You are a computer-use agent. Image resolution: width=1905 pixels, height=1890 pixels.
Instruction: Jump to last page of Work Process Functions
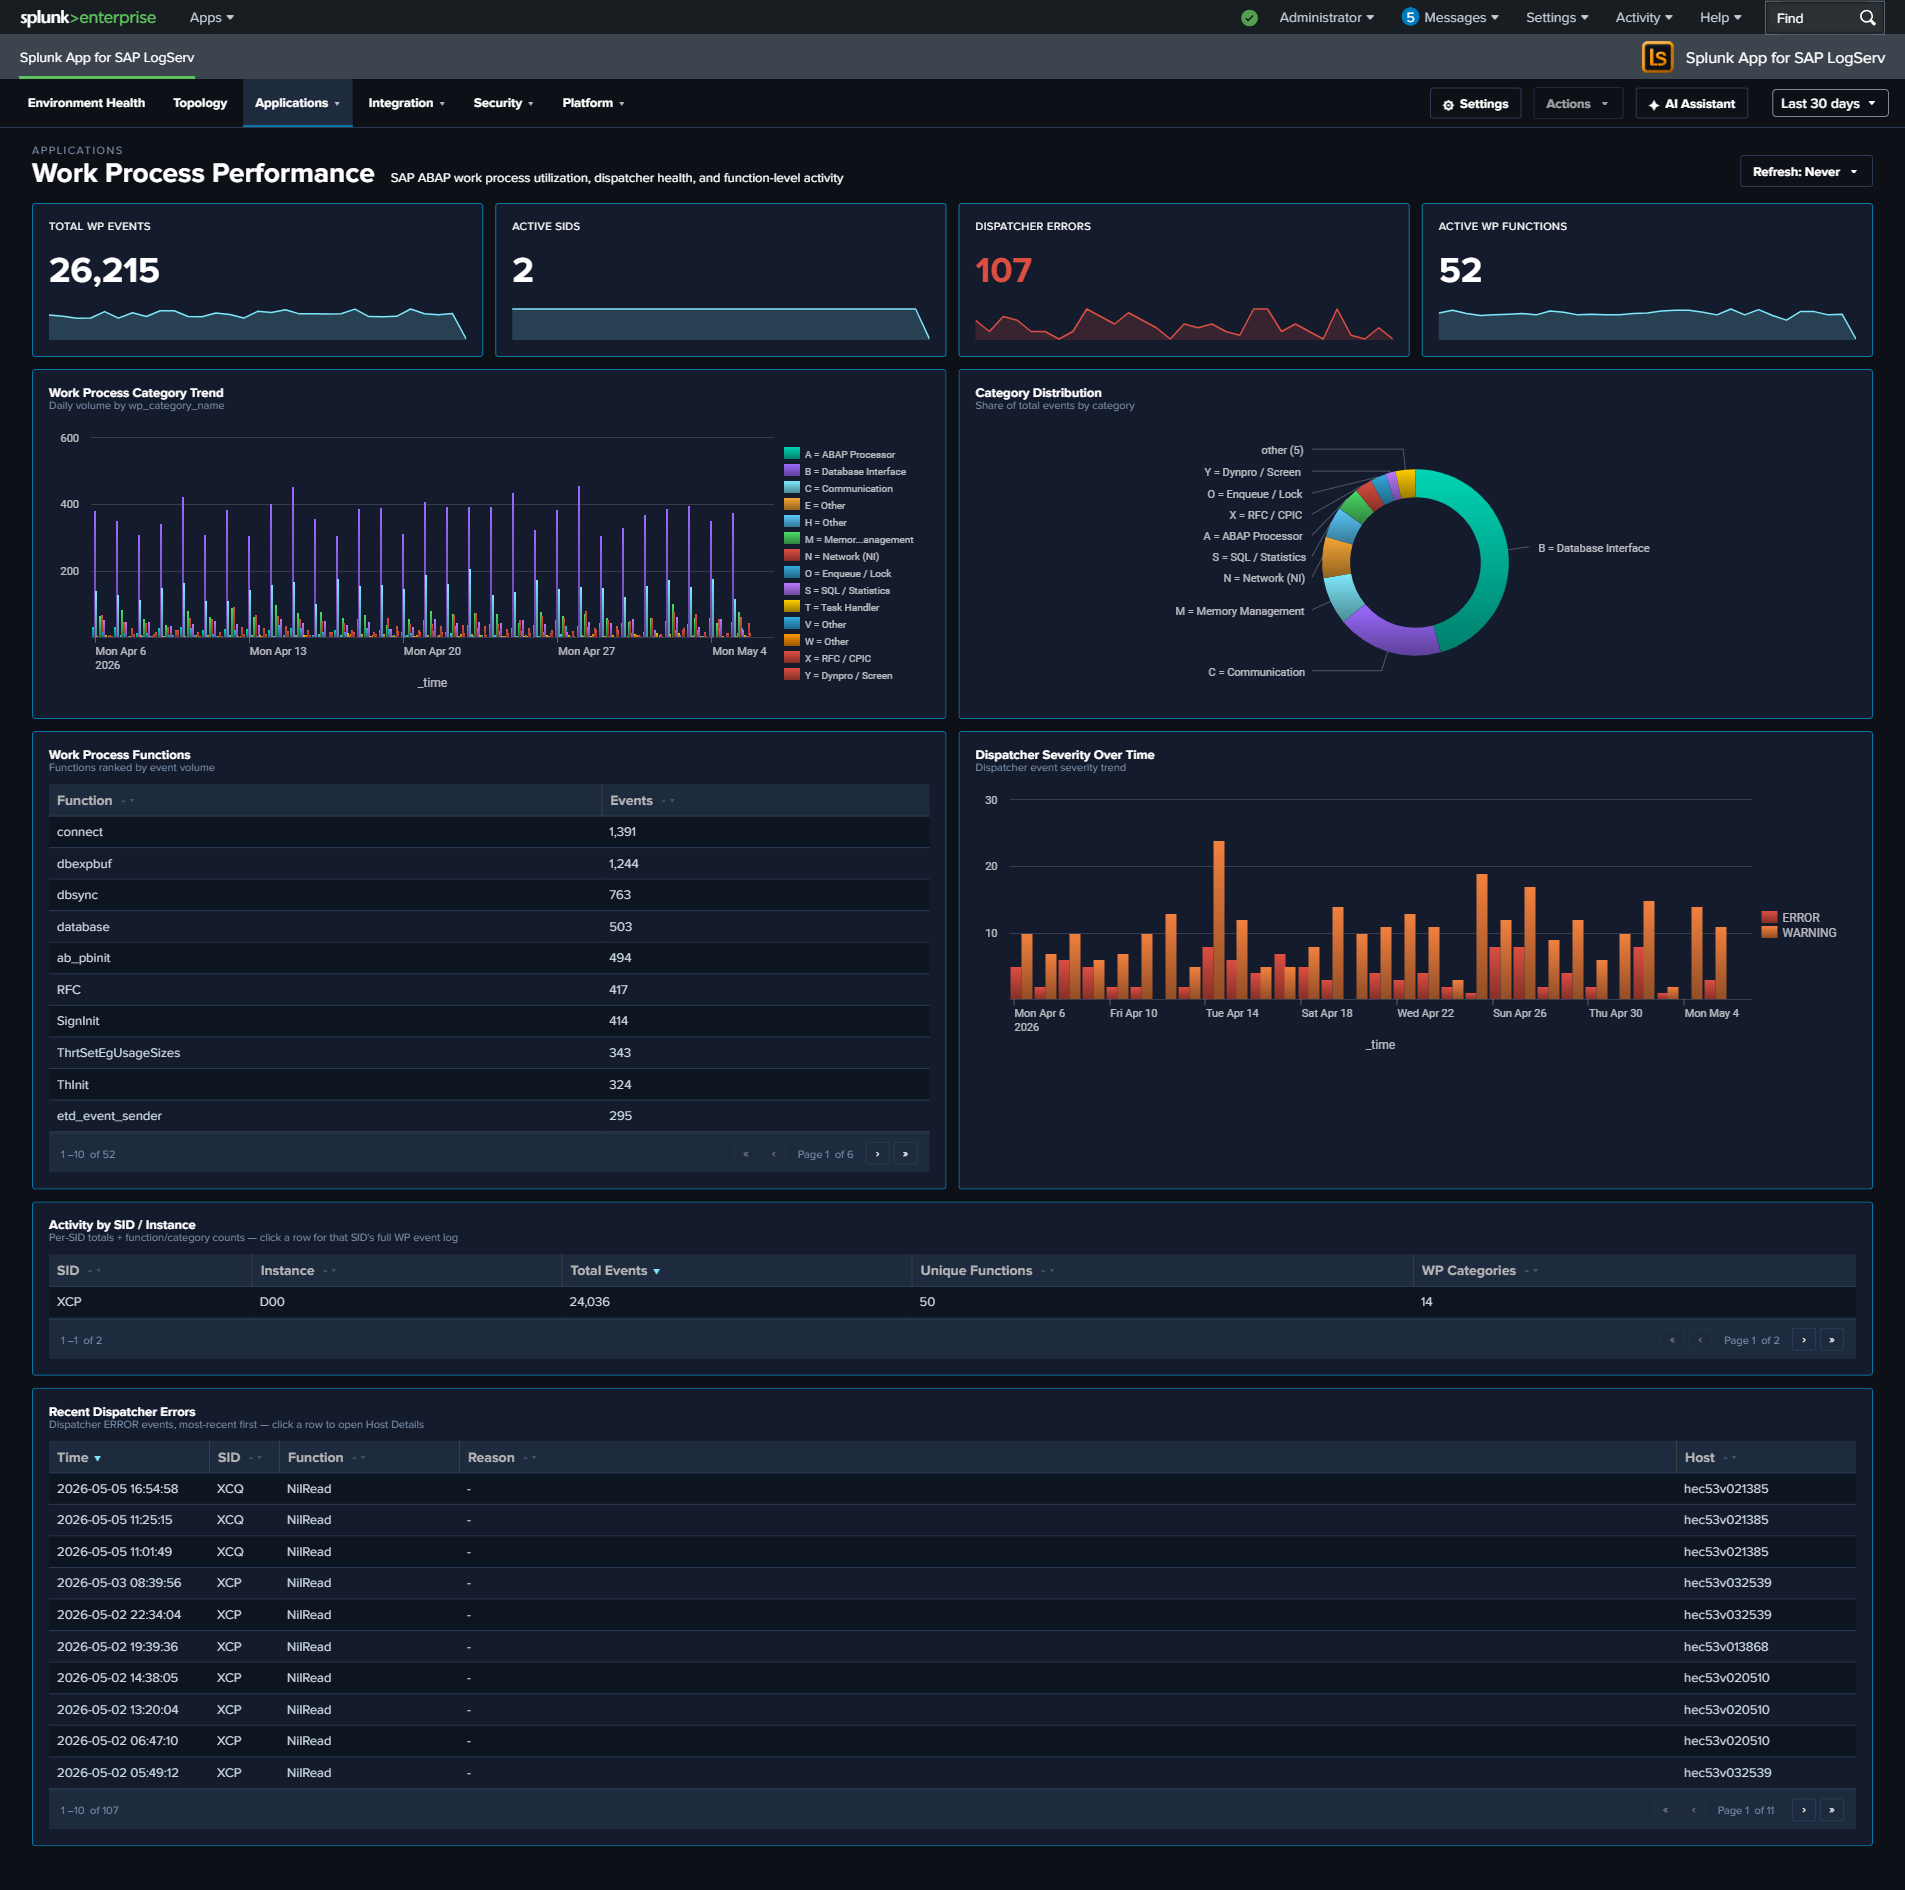tap(905, 1154)
